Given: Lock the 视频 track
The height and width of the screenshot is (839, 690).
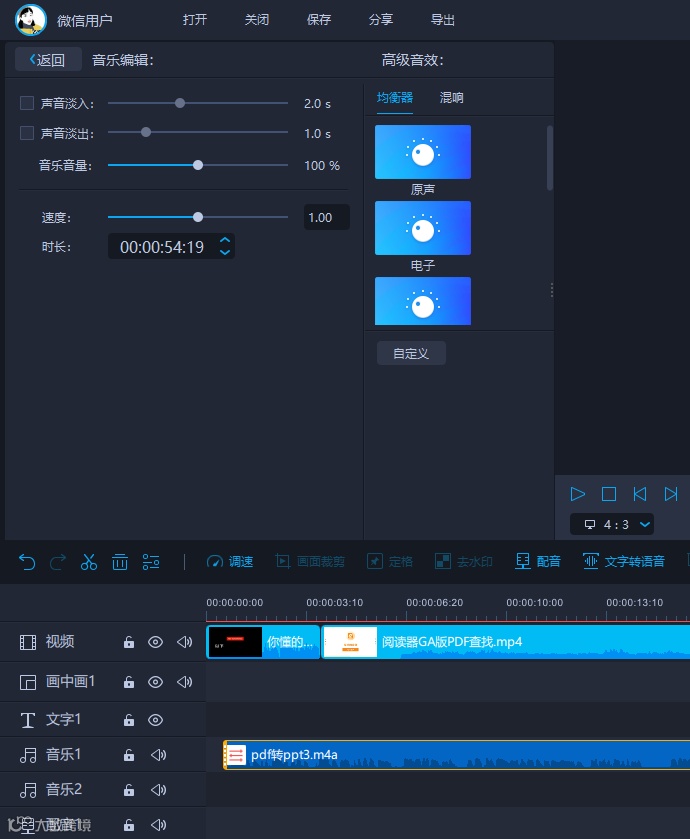Looking at the screenshot, I should click(129, 642).
